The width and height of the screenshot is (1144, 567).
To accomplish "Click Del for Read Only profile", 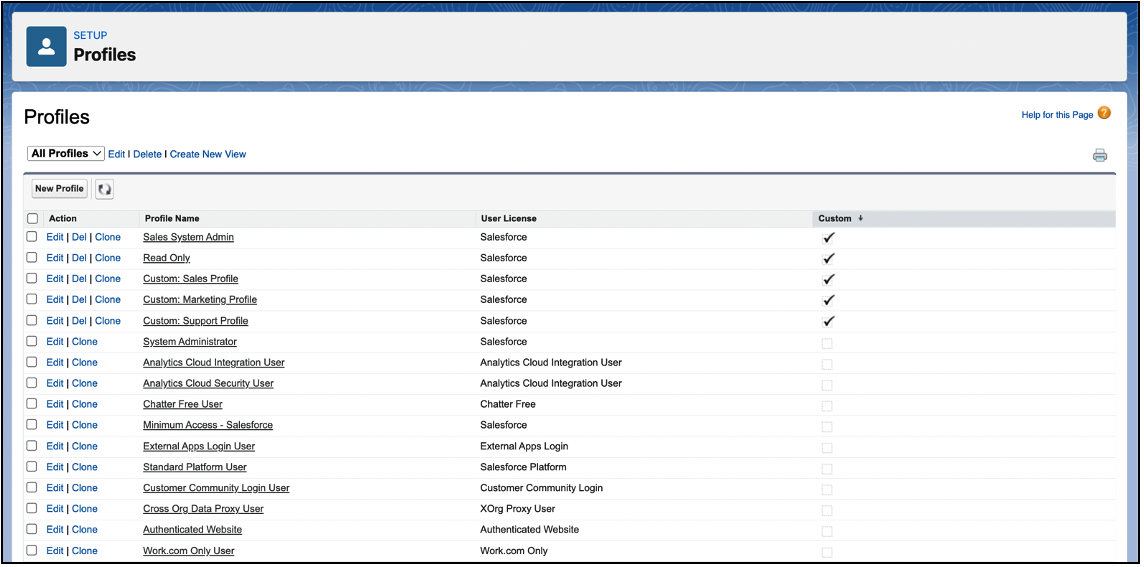I will tap(79, 258).
